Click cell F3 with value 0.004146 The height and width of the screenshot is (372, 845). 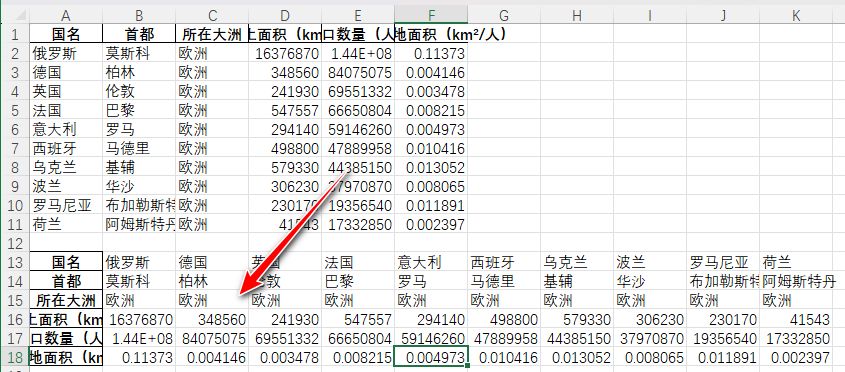click(431, 72)
